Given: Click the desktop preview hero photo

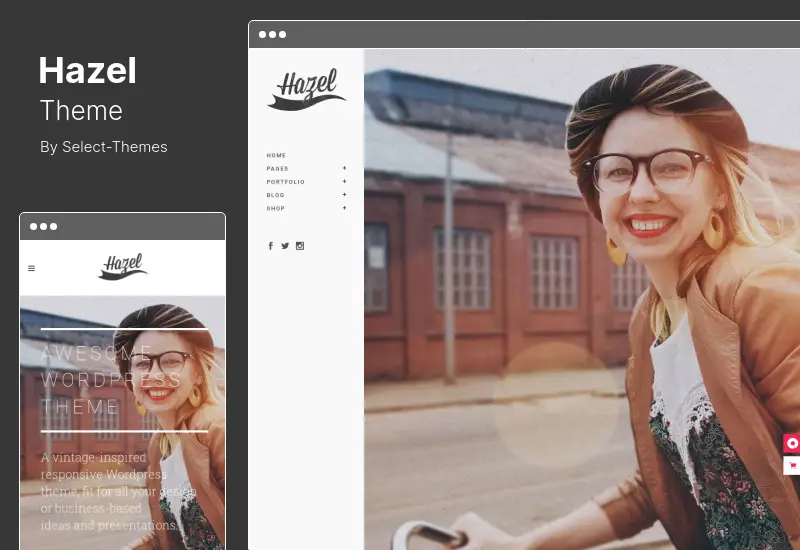Looking at the screenshot, I should (582, 299).
